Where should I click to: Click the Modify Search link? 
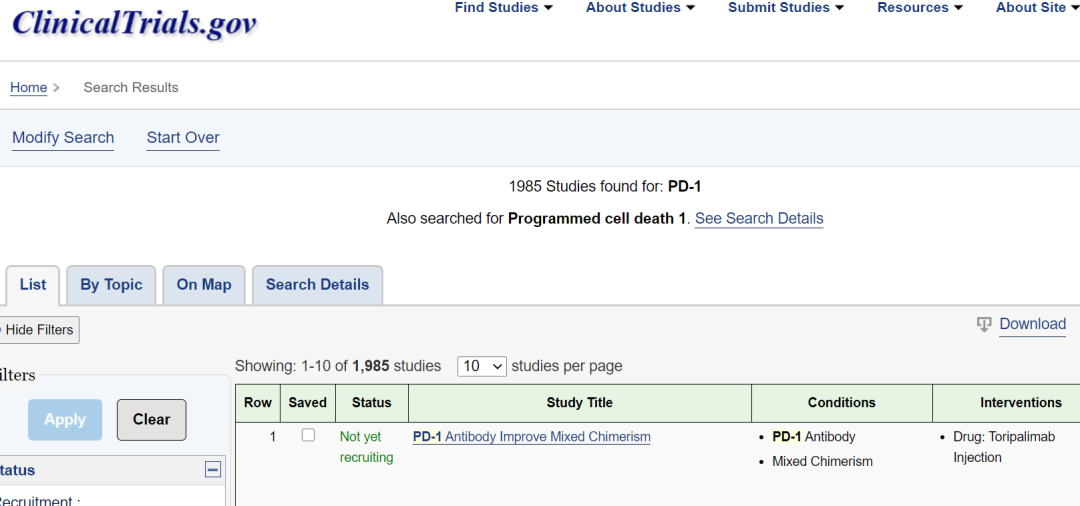tap(63, 138)
